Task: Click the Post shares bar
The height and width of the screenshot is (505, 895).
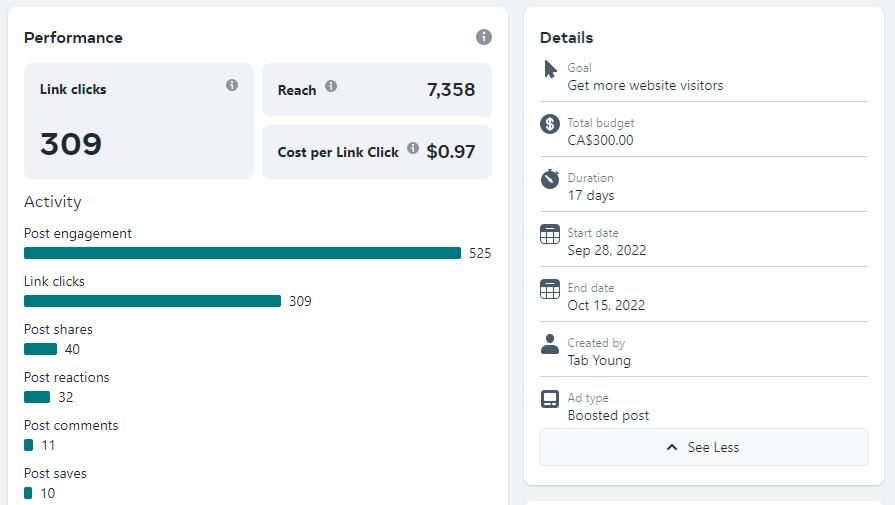Action: (x=40, y=349)
